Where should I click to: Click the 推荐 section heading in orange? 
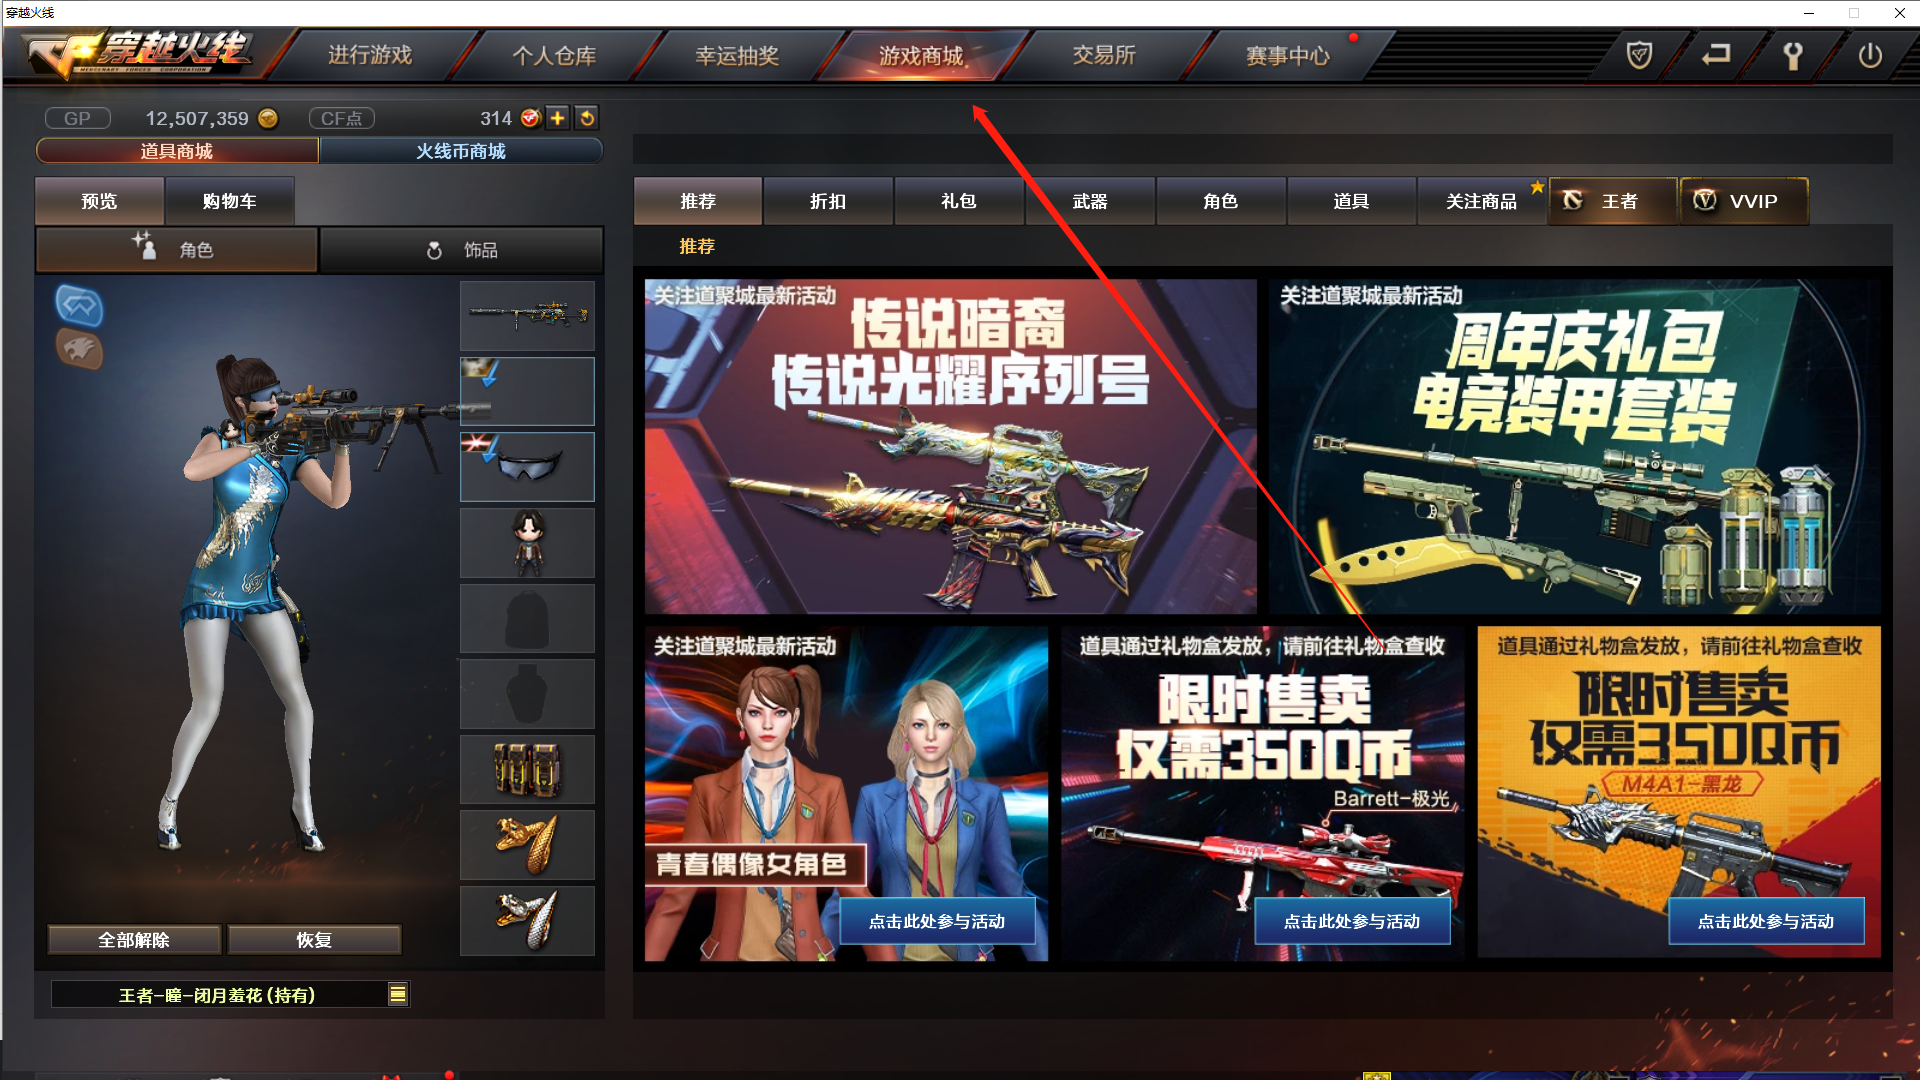point(697,246)
